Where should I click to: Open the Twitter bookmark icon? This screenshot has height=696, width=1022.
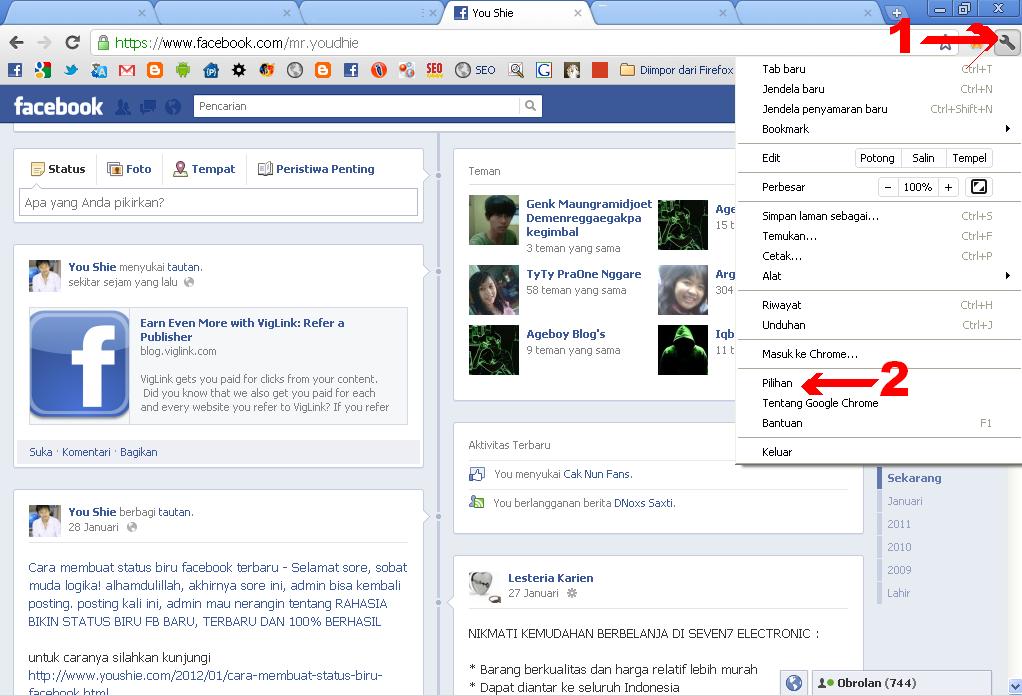tap(71, 70)
